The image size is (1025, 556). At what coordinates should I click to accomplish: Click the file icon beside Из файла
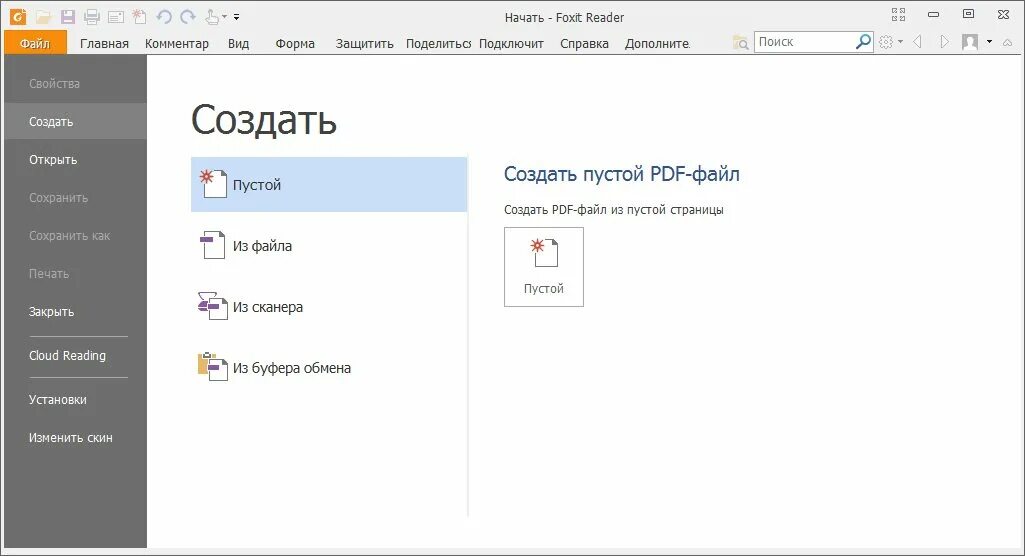[x=212, y=245]
